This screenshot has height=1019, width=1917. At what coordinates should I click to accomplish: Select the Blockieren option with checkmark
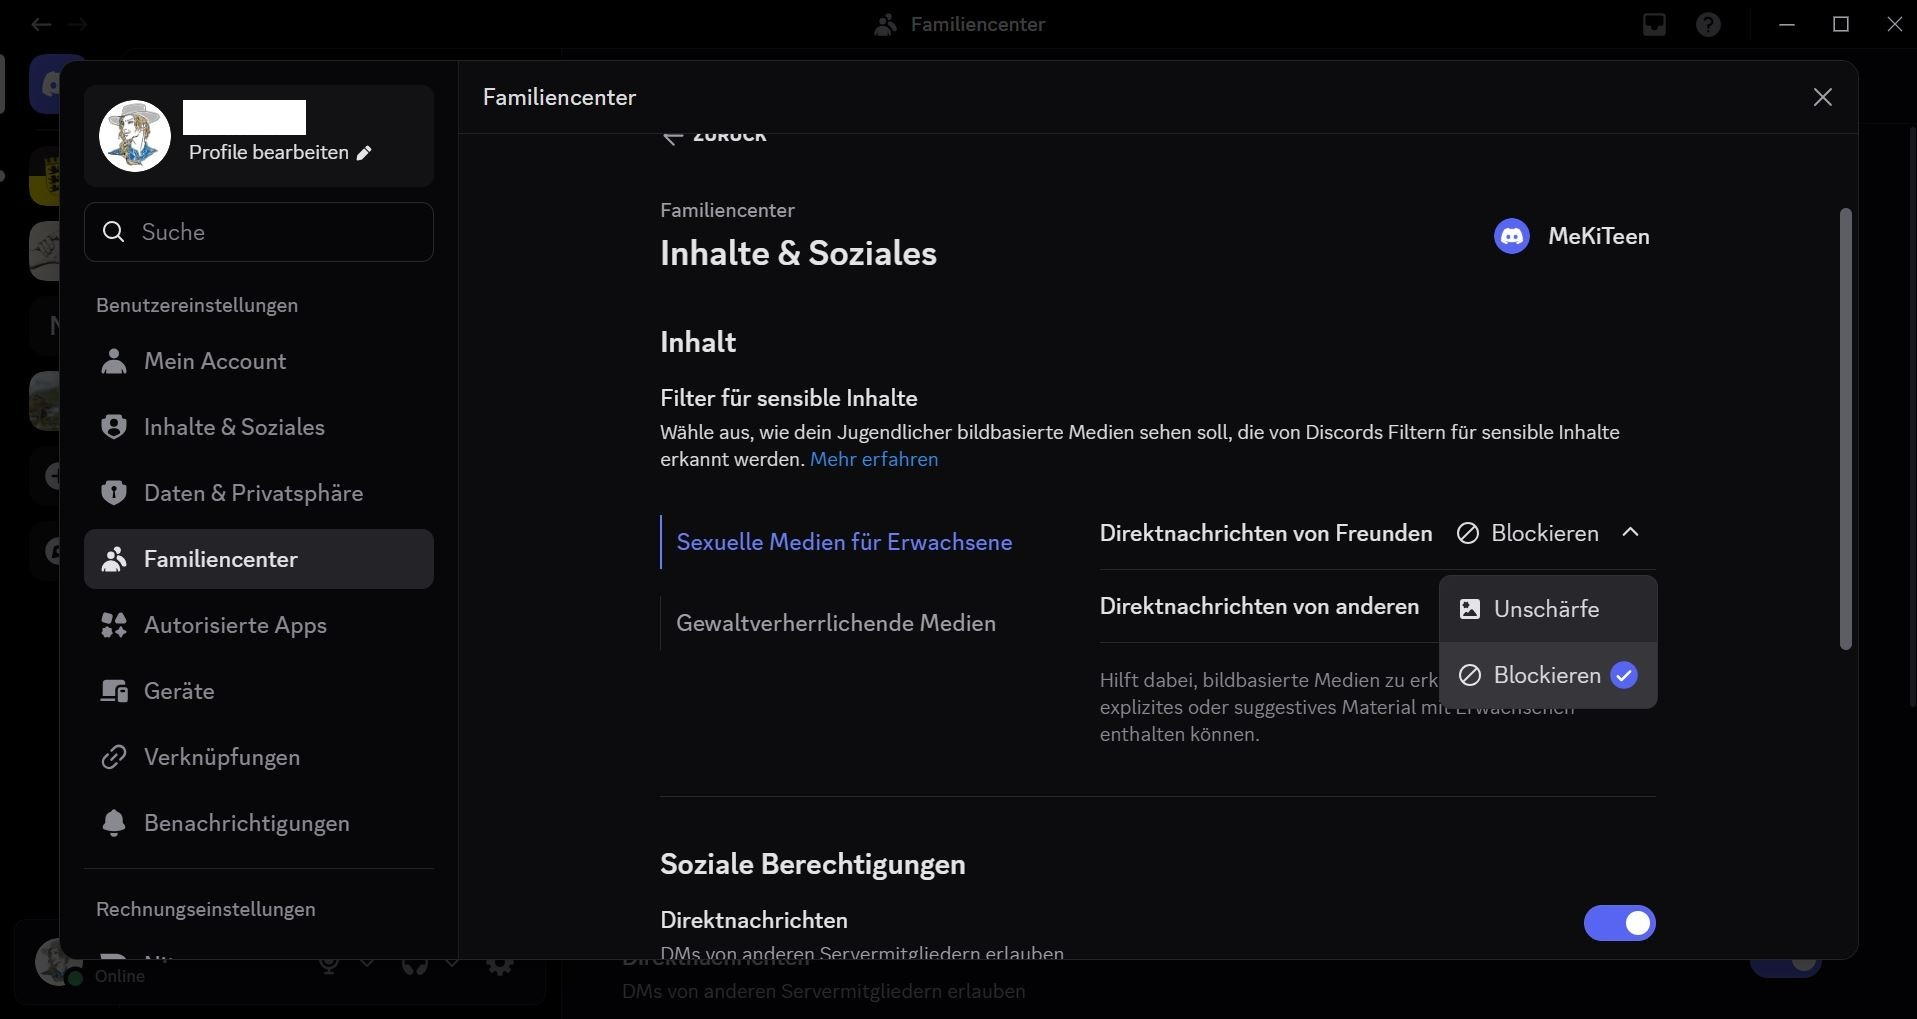tap(1547, 676)
